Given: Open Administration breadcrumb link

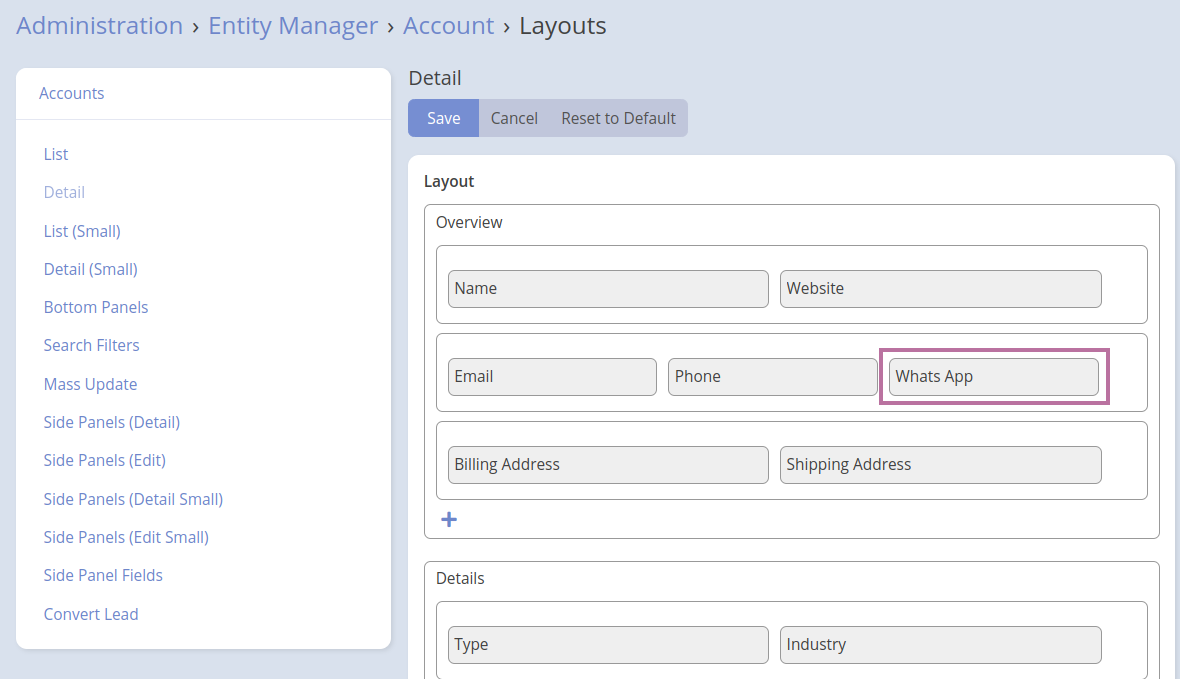Looking at the screenshot, I should pos(99,26).
